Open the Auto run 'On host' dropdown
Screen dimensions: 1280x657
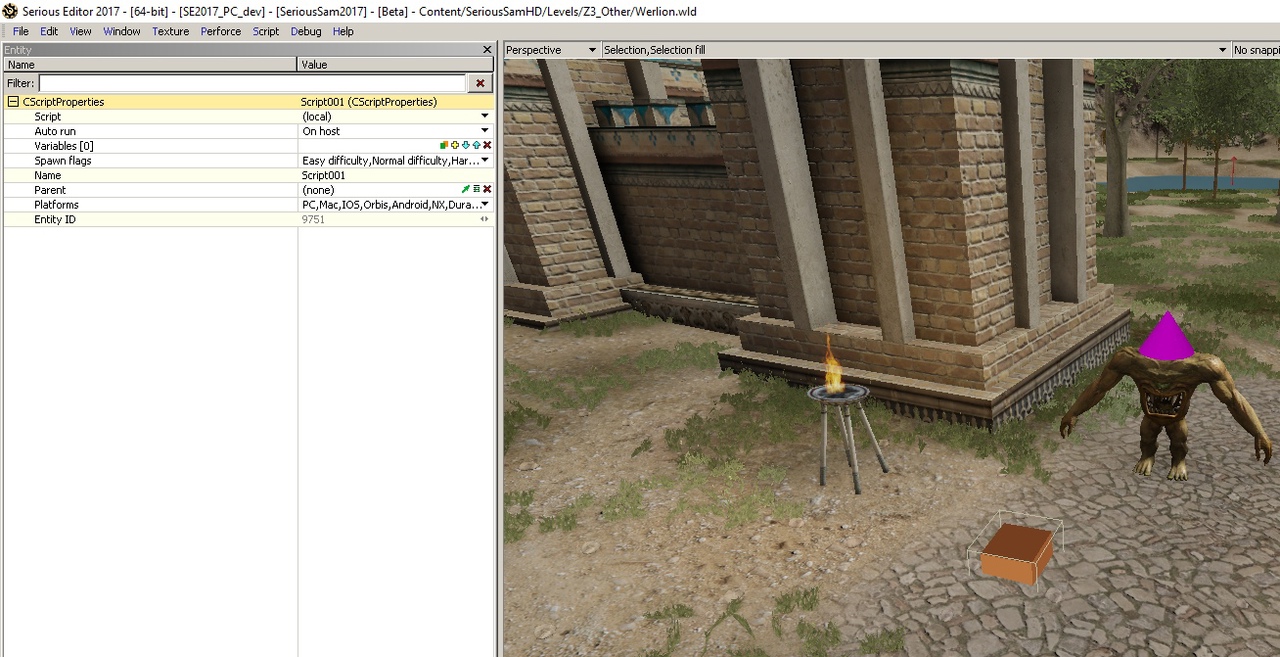pyautogui.click(x=485, y=131)
